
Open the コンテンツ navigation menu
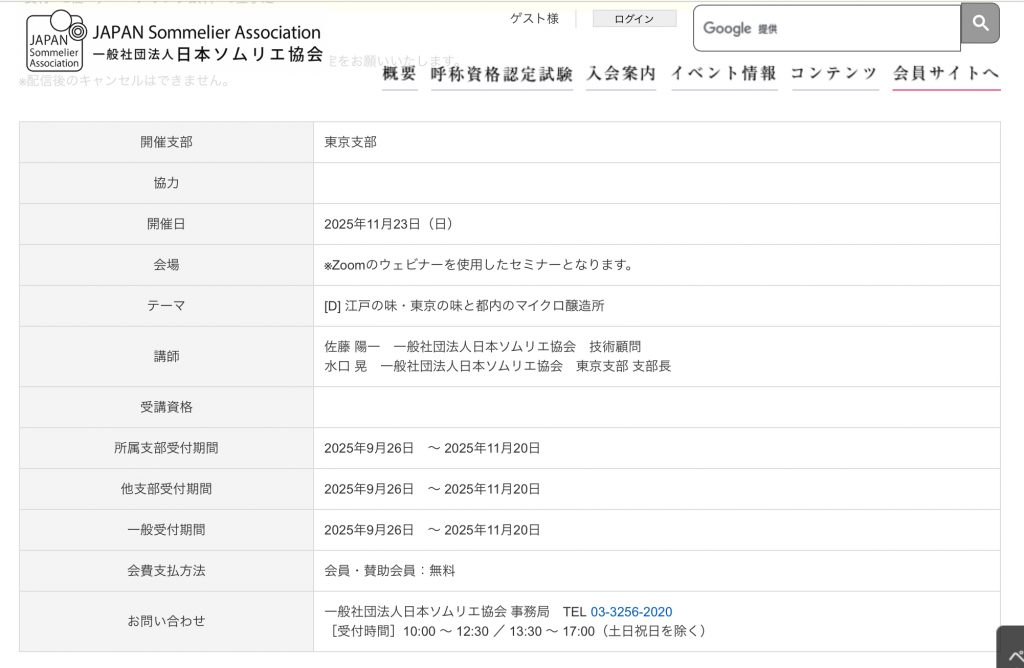pos(834,73)
